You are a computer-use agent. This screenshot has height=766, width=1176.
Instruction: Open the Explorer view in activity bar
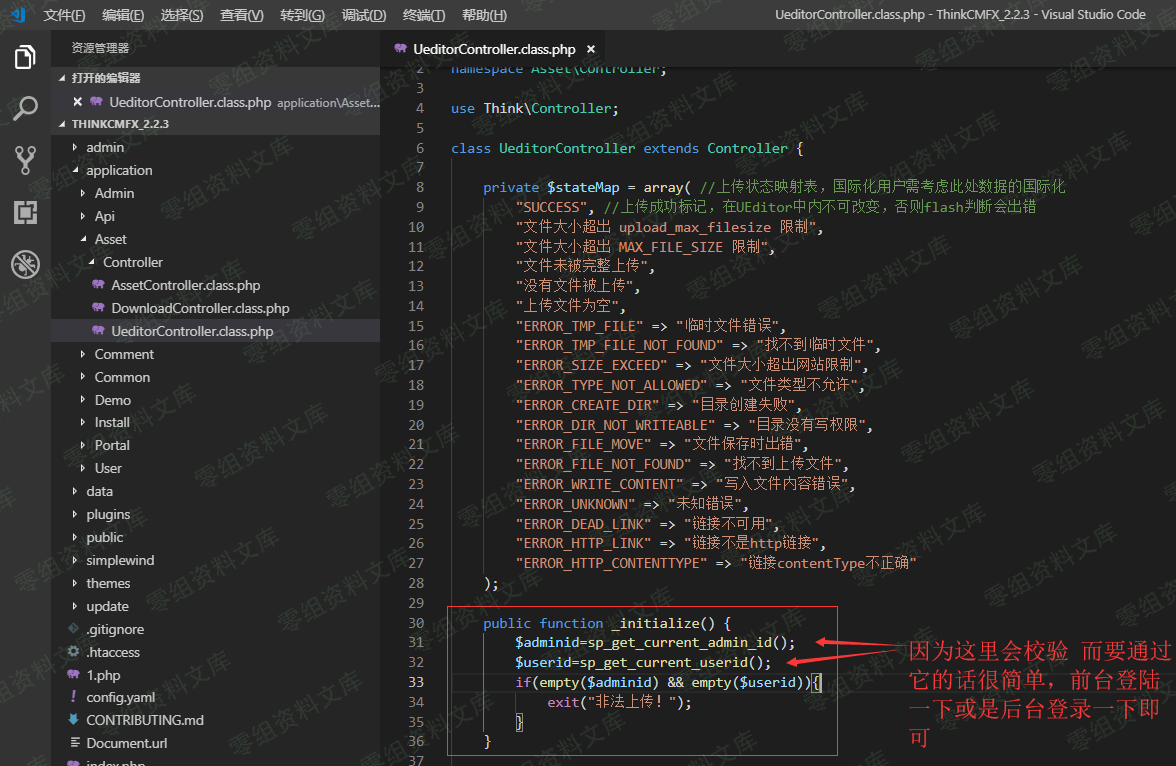point(25,57)
